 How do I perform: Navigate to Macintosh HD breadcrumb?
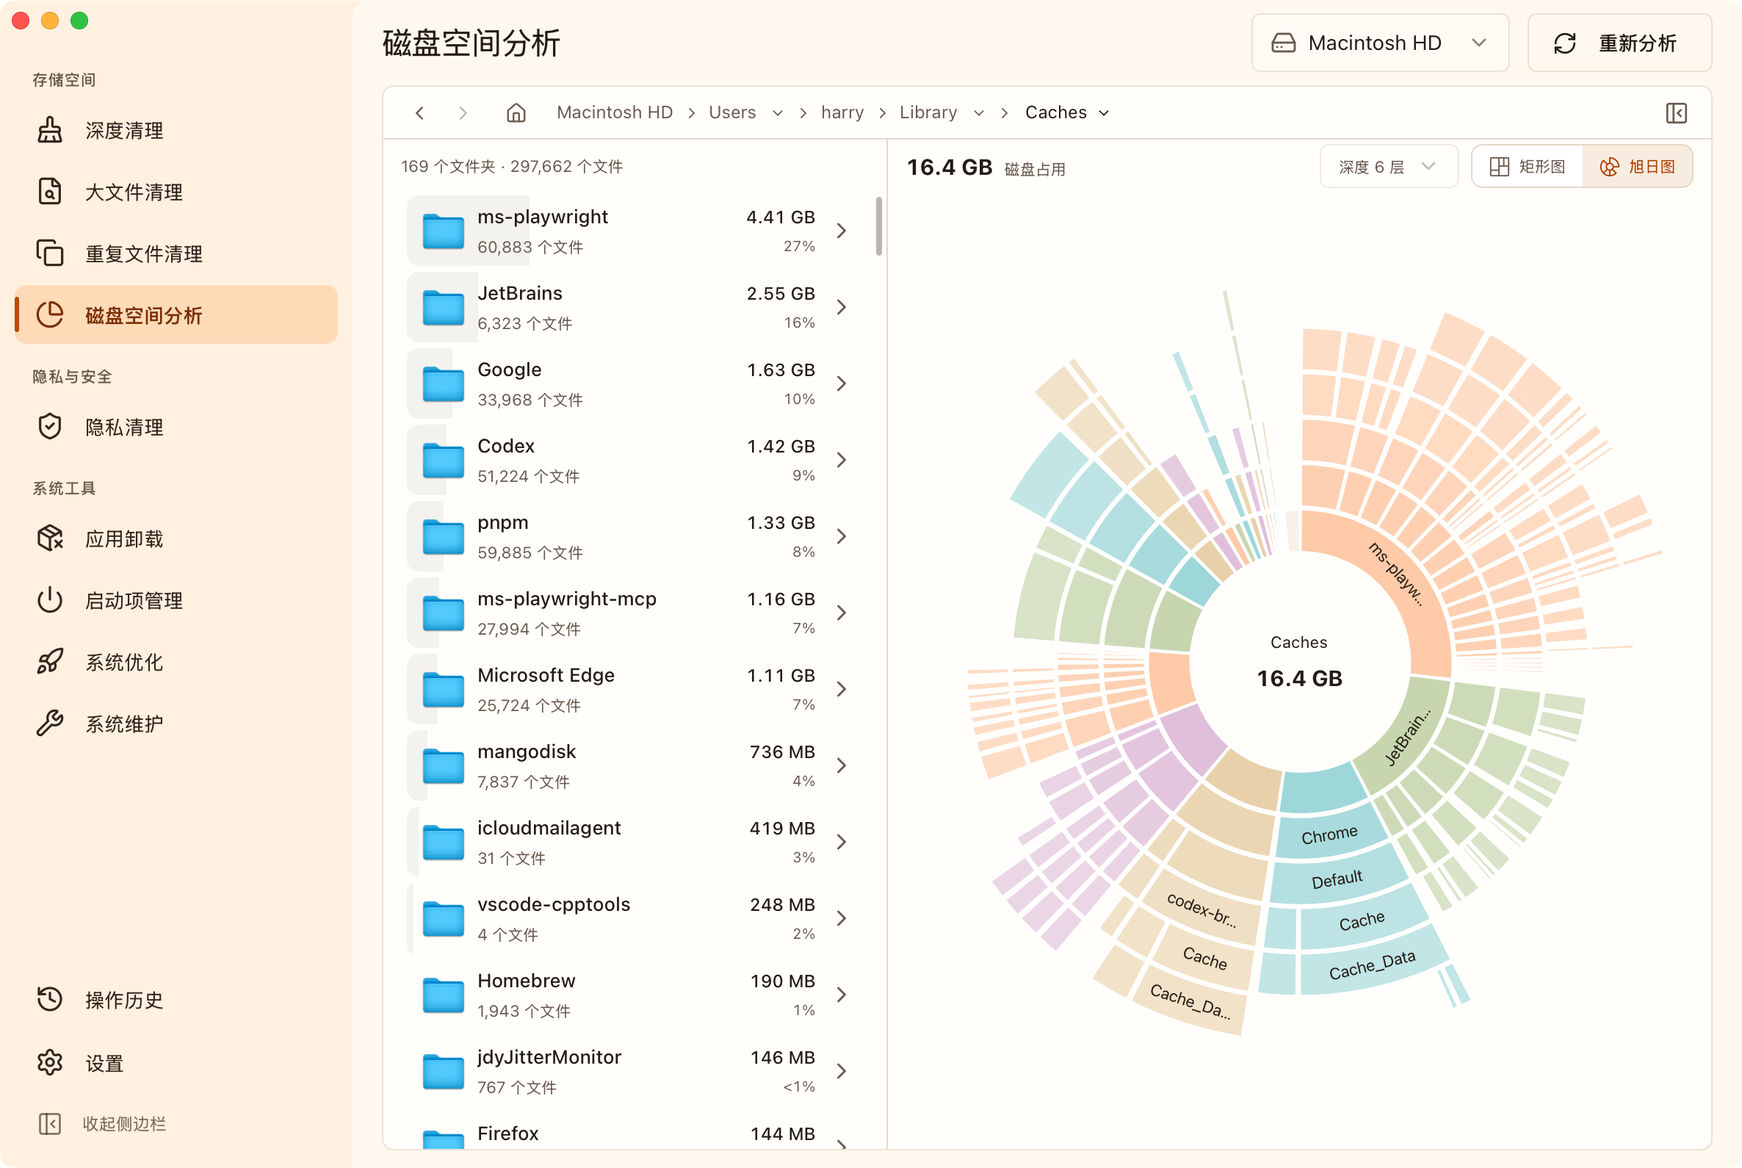tap(614, 113)
